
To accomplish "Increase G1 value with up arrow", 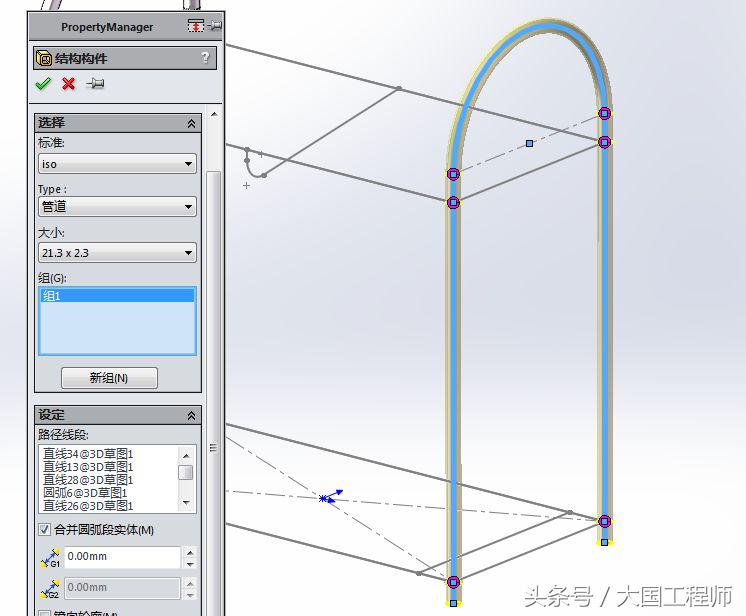I will click(x=190, y=552).
